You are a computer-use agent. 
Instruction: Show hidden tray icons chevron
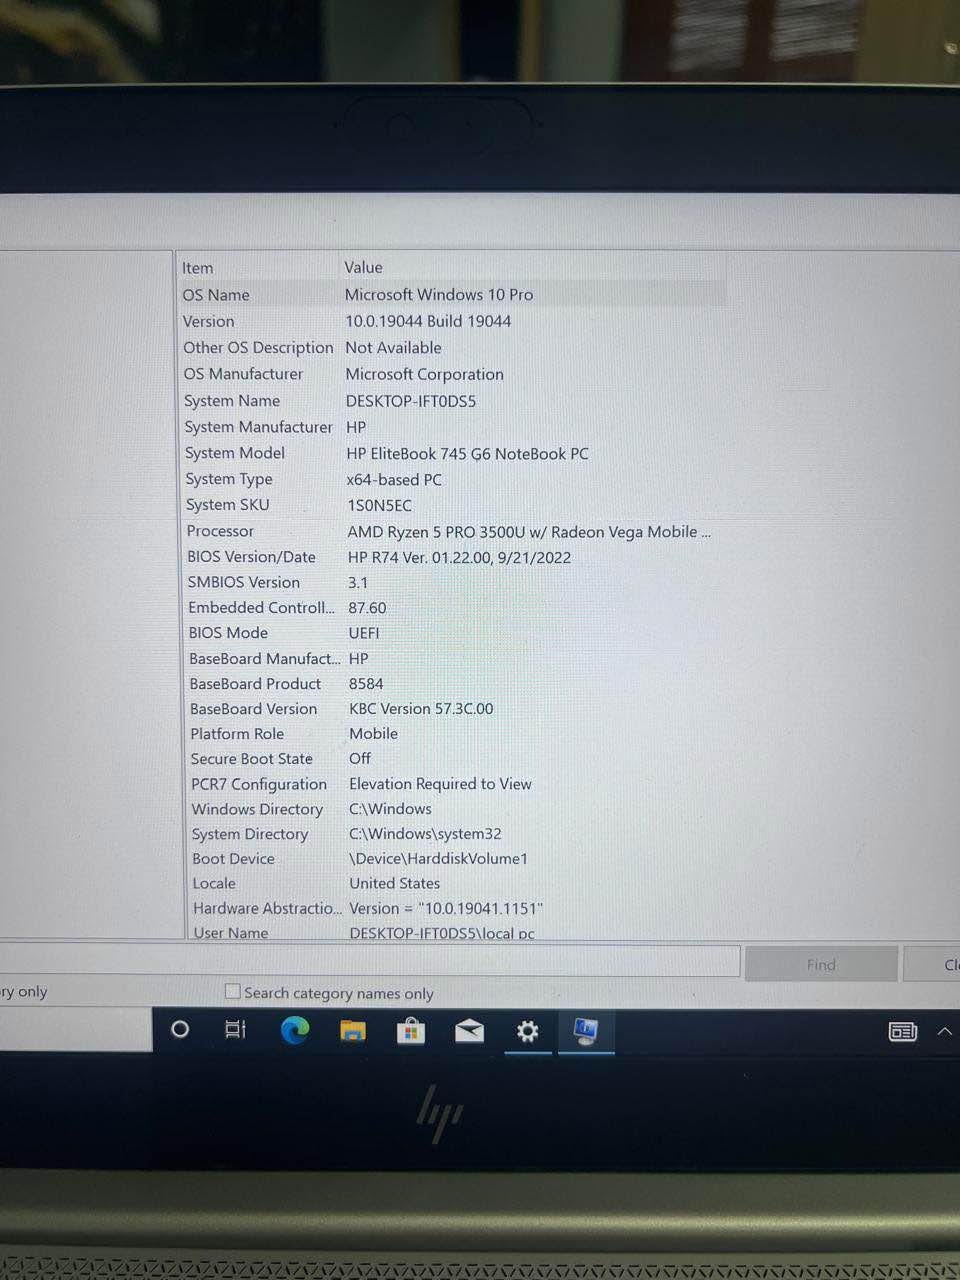pyautogui.click(x=945, y=1031)
